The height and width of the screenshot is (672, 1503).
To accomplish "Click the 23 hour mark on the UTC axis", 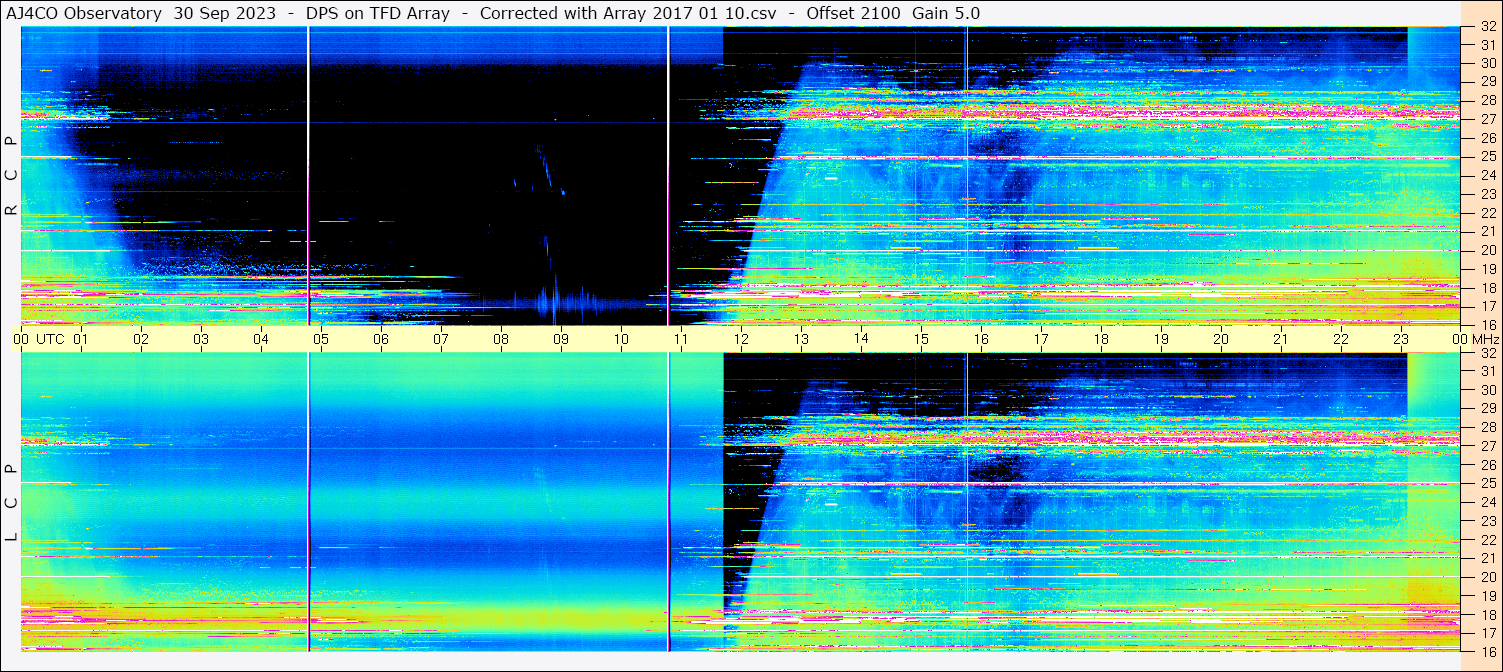I will [x=1401, y=339].
